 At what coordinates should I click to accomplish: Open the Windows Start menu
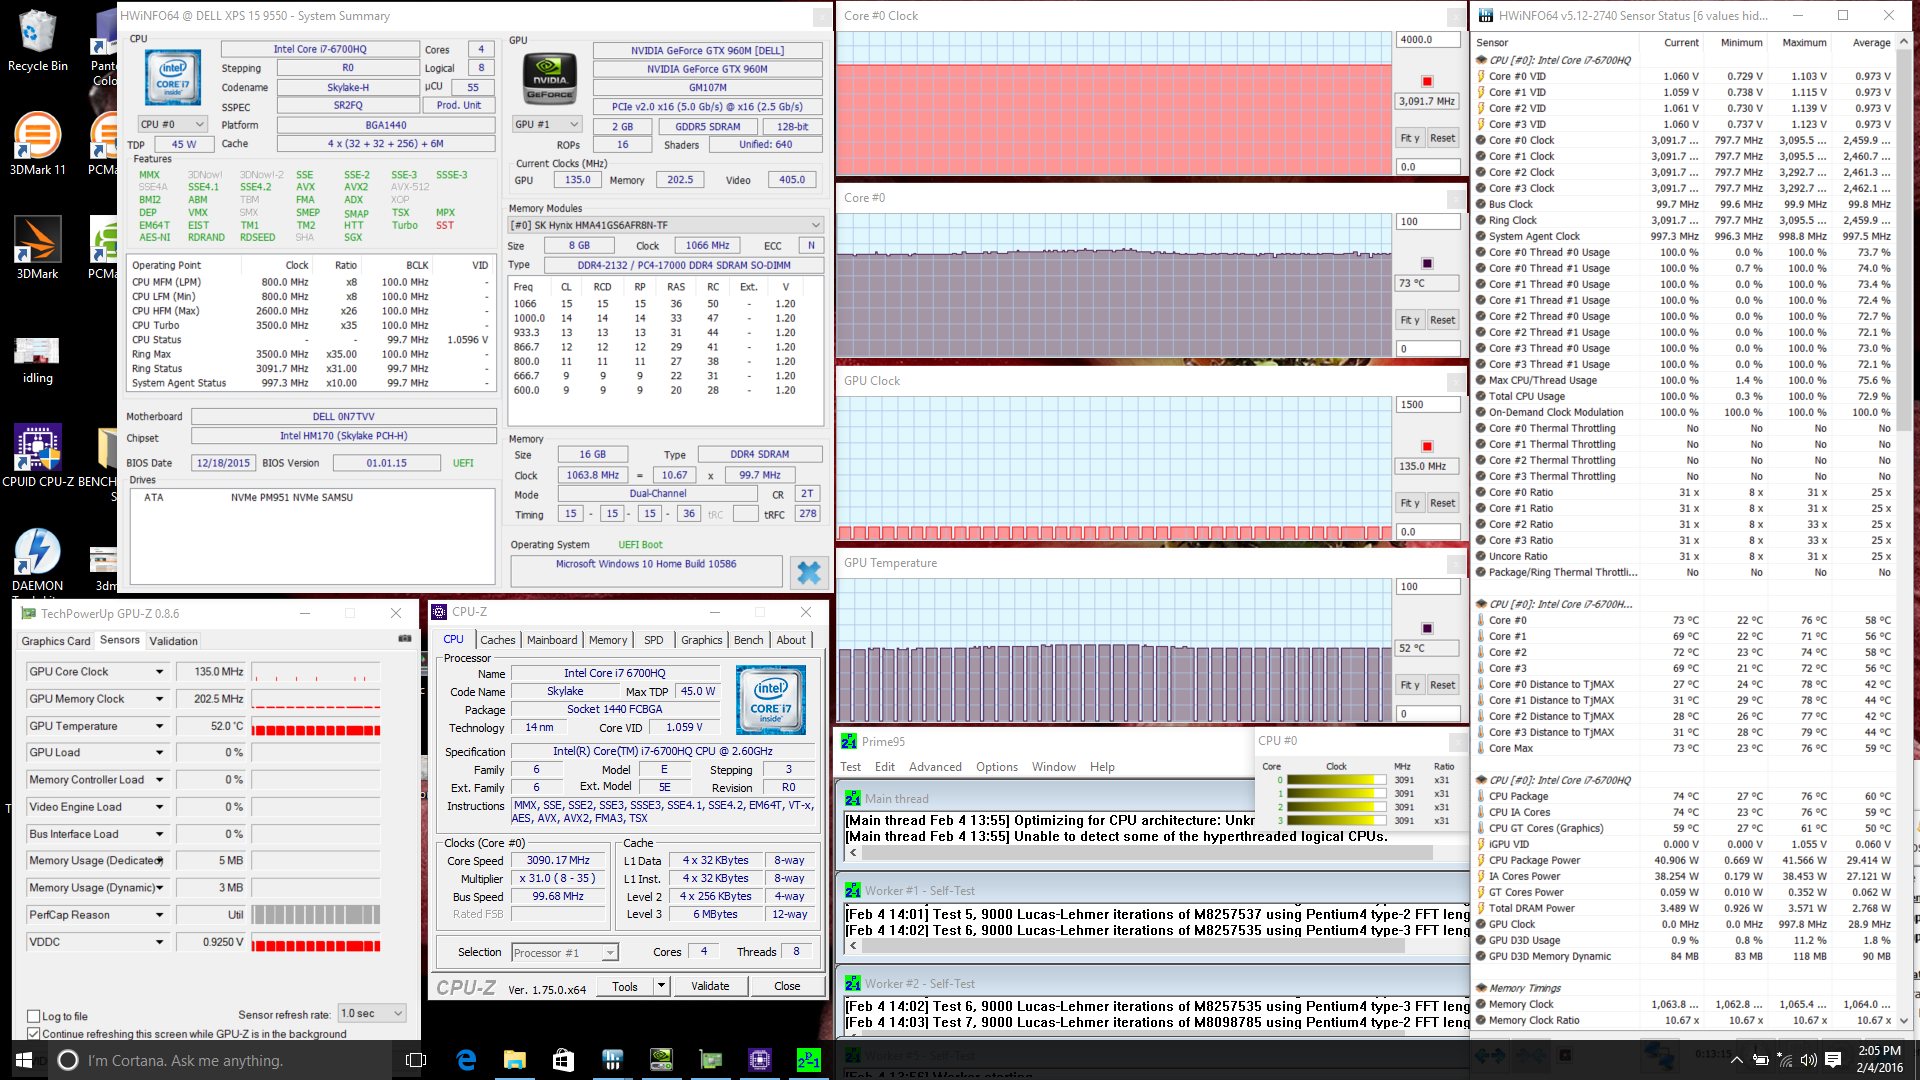coord(24,1060)
